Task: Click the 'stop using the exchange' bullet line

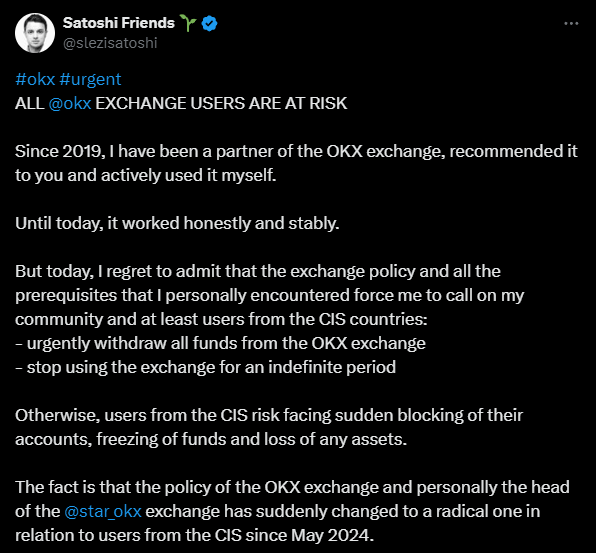Action: [x=206, y=367]
